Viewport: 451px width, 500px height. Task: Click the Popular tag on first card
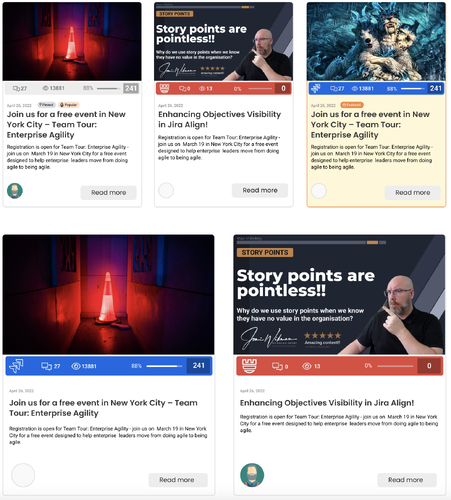69,105
